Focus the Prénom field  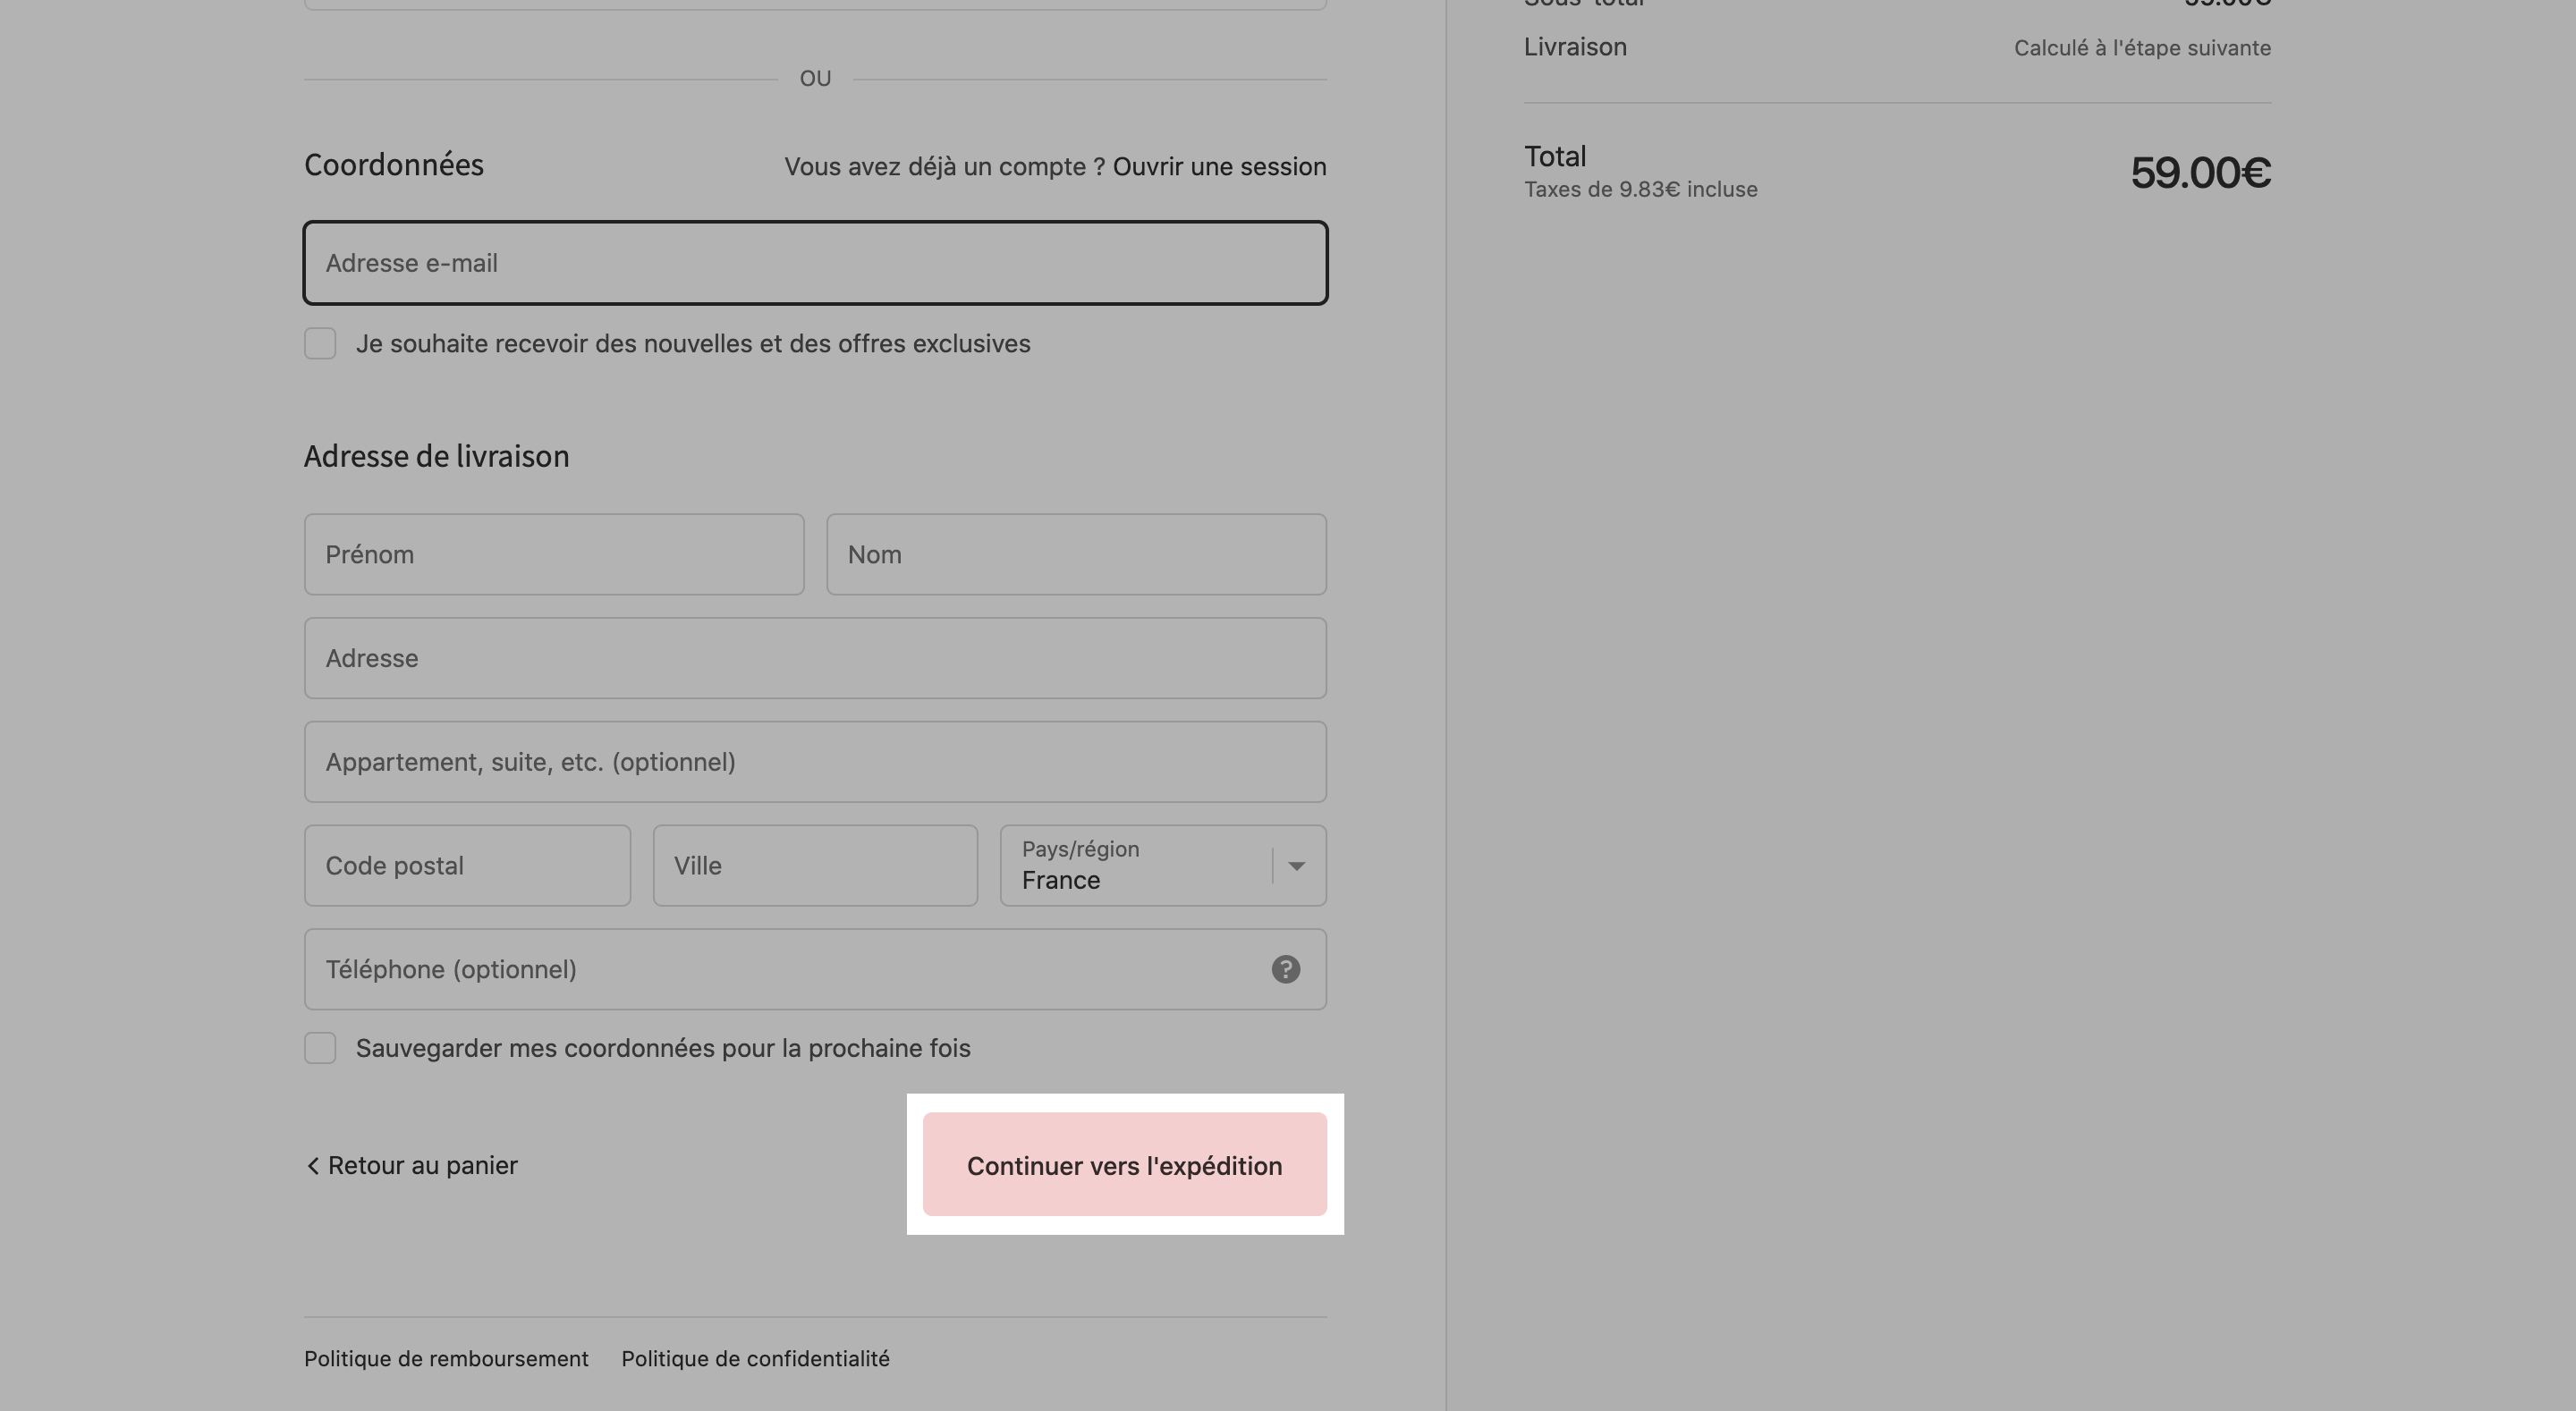point(554,554)
